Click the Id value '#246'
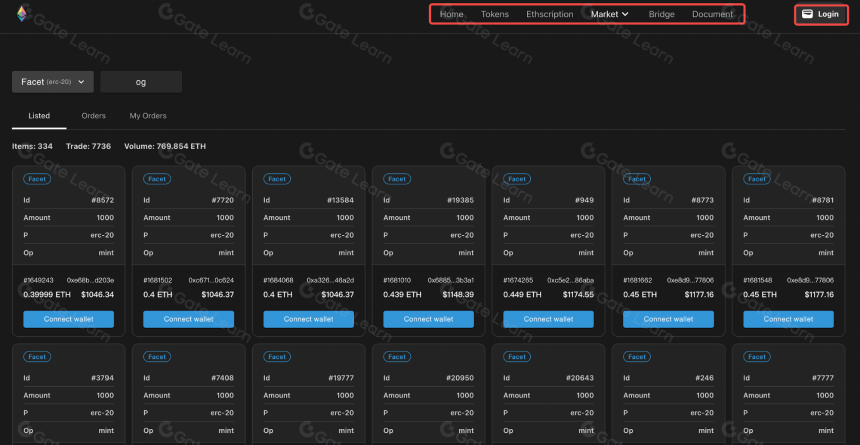 704,378
